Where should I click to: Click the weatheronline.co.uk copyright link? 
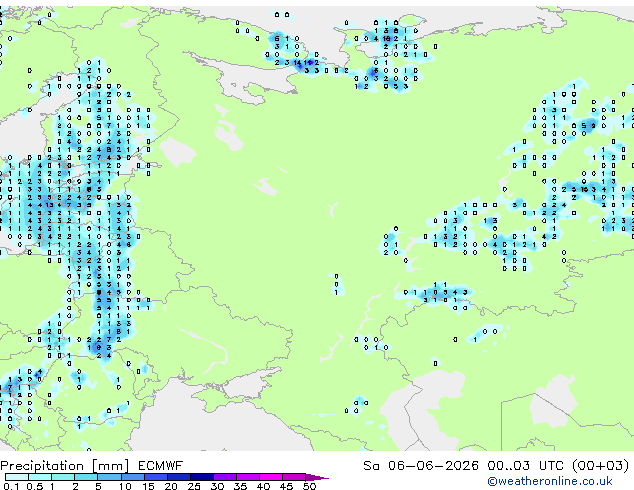pos(550,481)
